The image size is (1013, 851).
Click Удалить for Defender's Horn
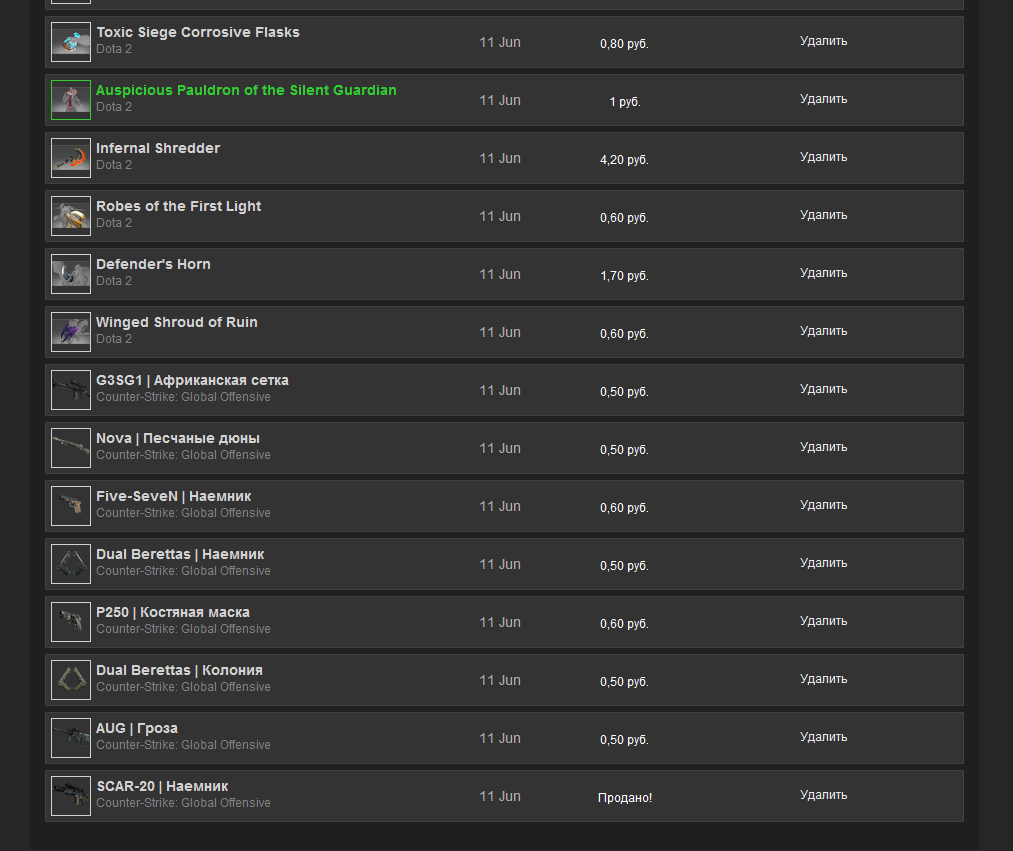(823, 273)
